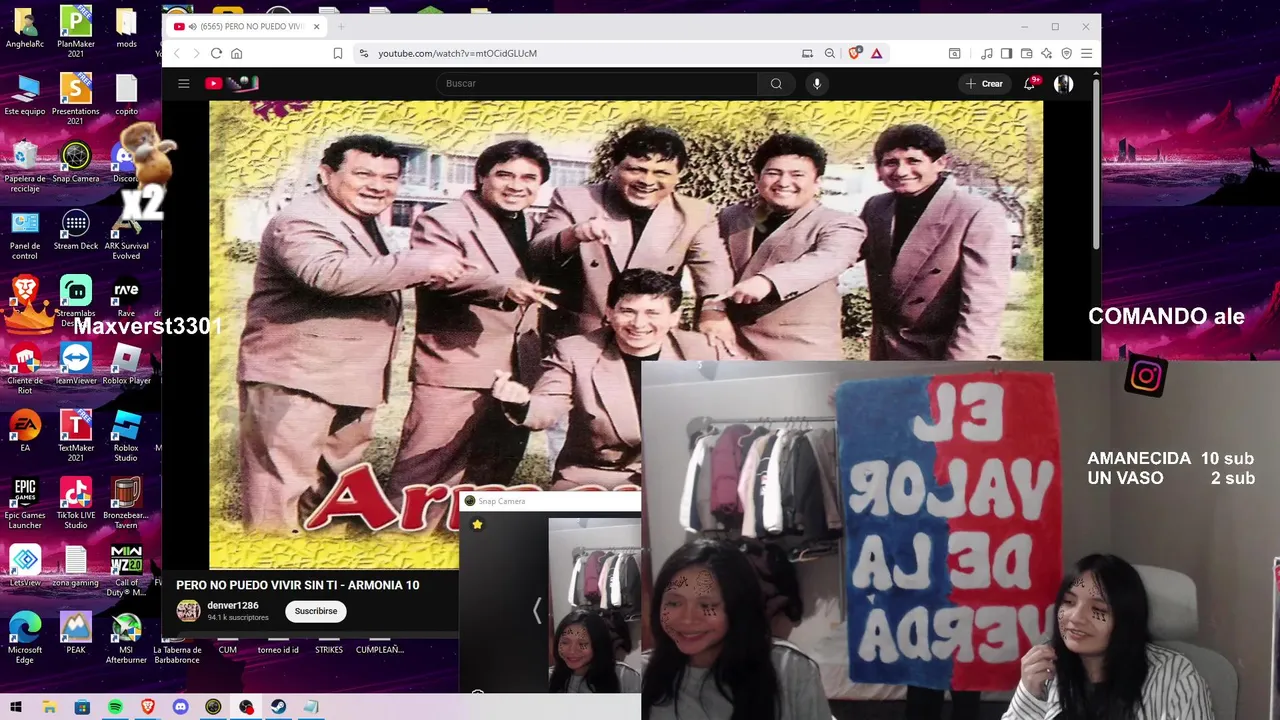Open the Brave Wallet icon
This screenshot has height=720, width=1280.
tap(1026, 53)
